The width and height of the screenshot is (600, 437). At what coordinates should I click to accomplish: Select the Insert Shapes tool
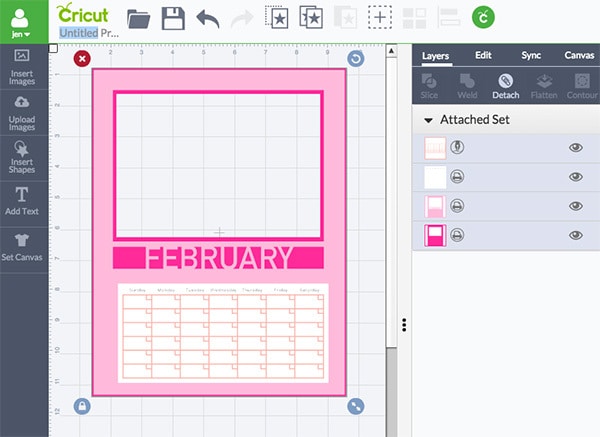tap(22, 158)
